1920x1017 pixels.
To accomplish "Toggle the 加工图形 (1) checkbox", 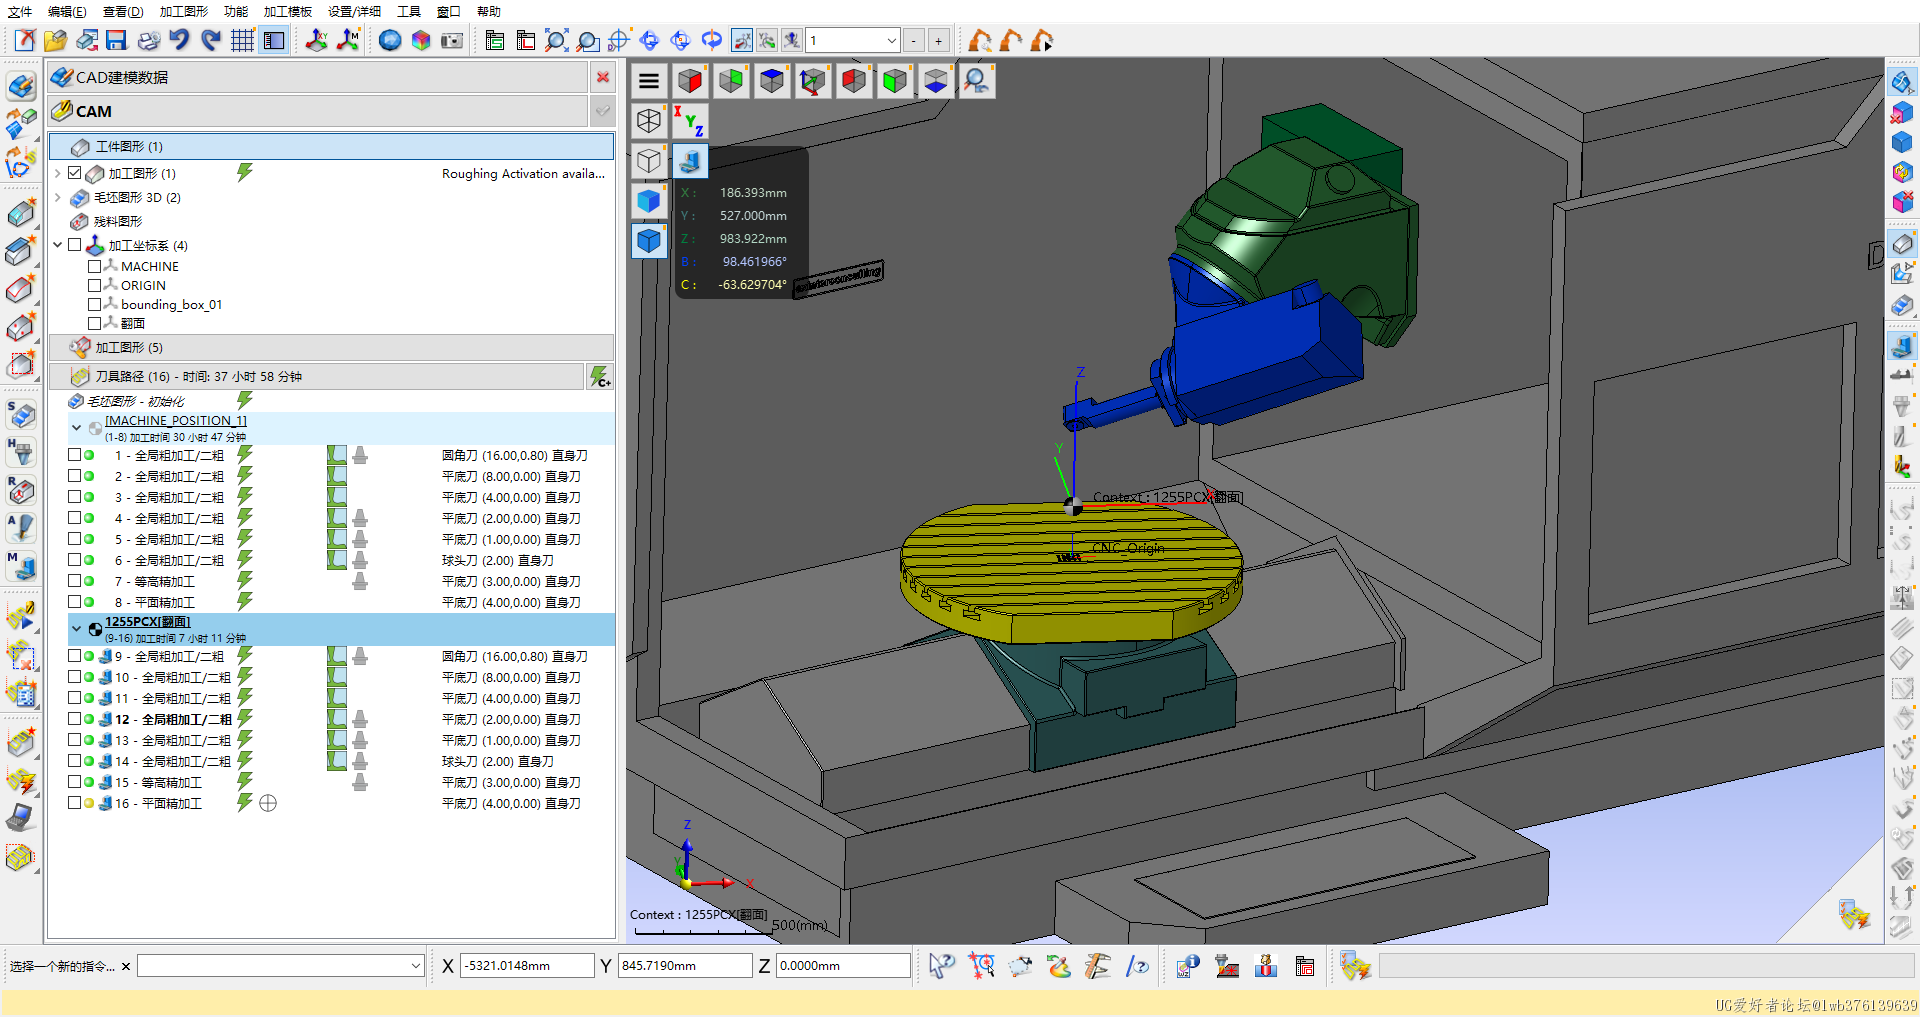I will pos(75,173).
